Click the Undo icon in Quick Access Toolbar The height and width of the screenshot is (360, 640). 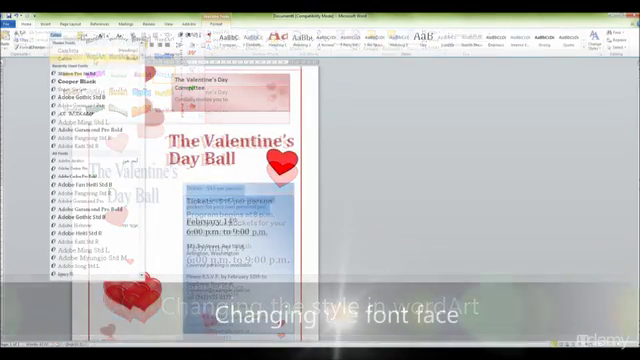click(16, 16)
